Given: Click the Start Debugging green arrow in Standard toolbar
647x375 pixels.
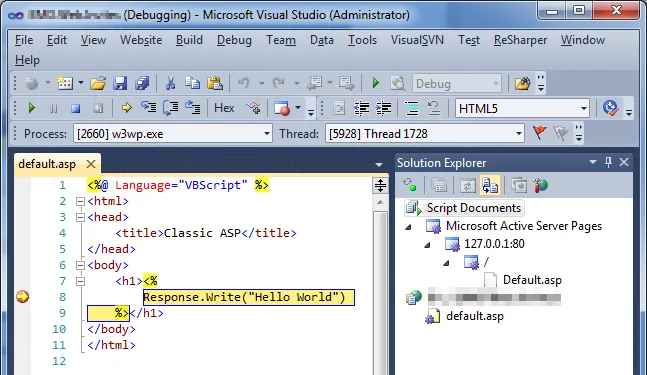Looking at the screenshot, I should pyautogui.click(x=375, y=83).
